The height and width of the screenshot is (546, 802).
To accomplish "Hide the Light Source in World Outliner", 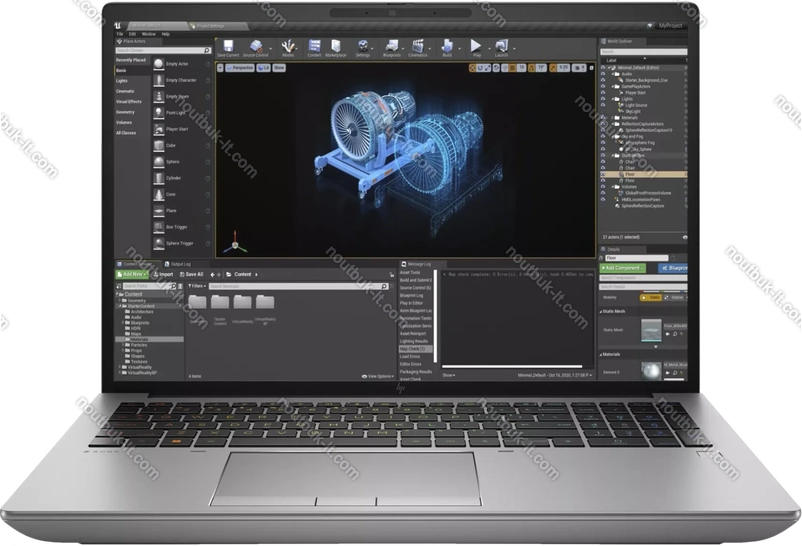I will pyautogui.click(x=604, y=105).
